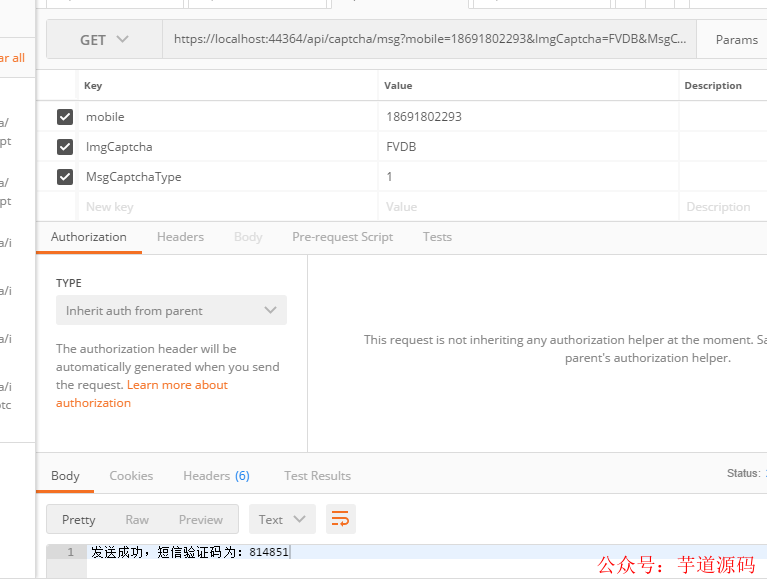Select Raw response view
Screen dimensions: 767x585
coord(137,519)
